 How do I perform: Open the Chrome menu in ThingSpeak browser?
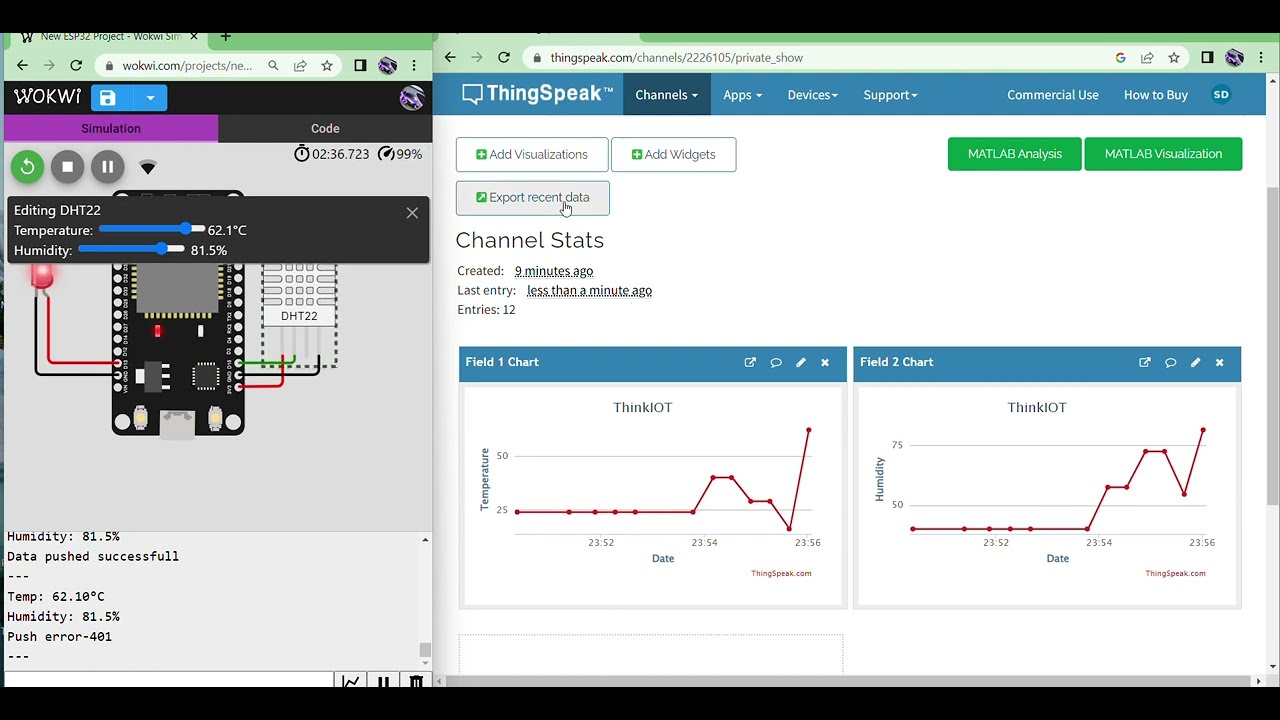(x=1260, y=58)
